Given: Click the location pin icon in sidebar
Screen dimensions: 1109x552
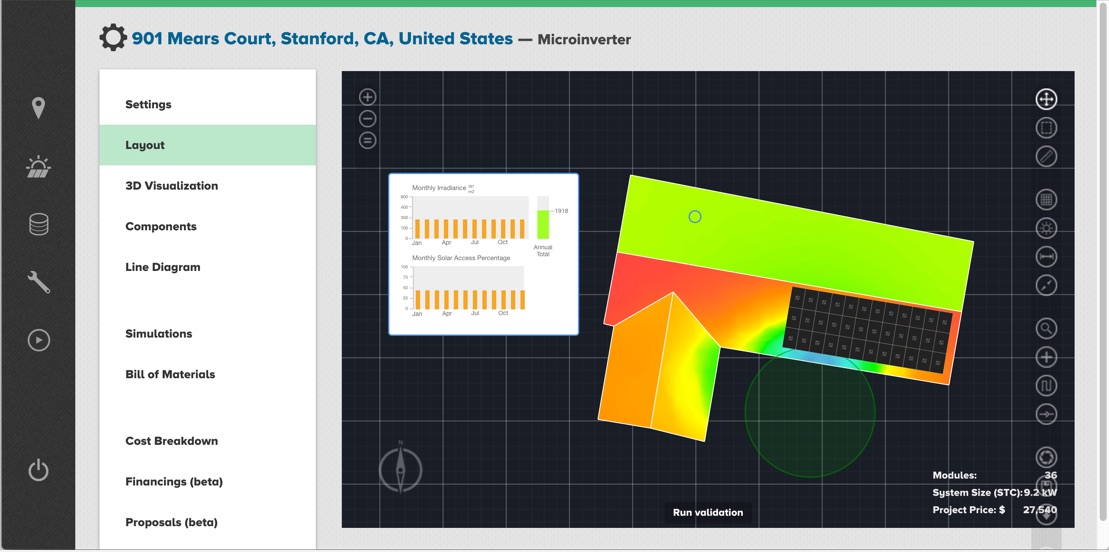Looking at the screenshot, I should click(38, 108).
